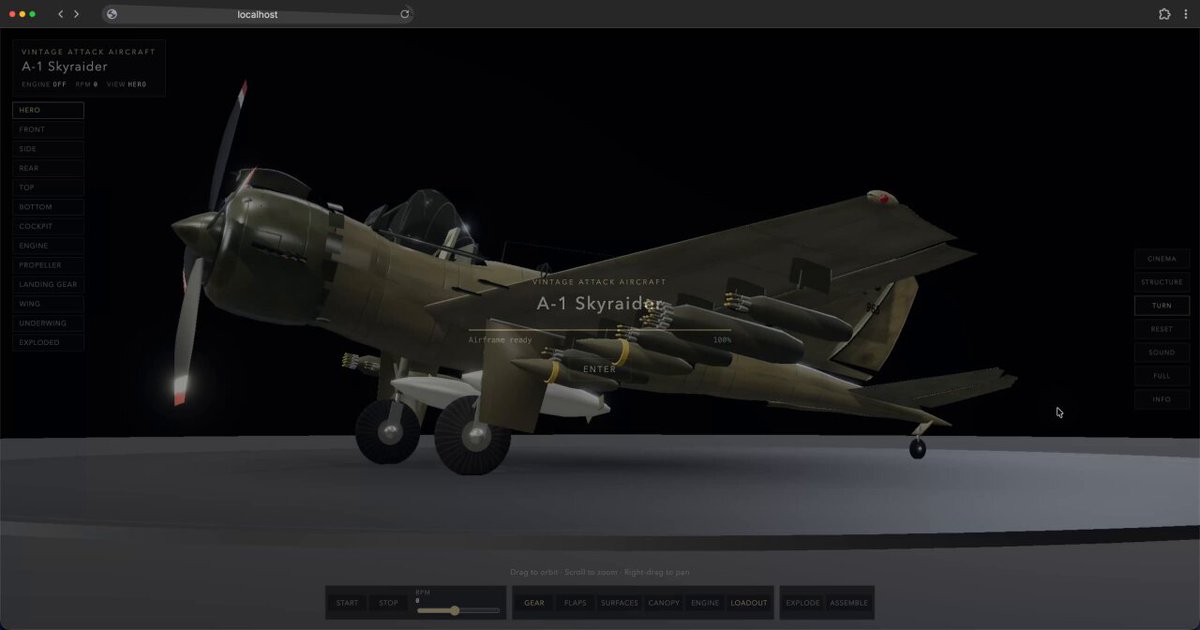Viewport: 1200px width, 630px height.
Task: Click RESET on right panel
Action: pos(1162,329)
